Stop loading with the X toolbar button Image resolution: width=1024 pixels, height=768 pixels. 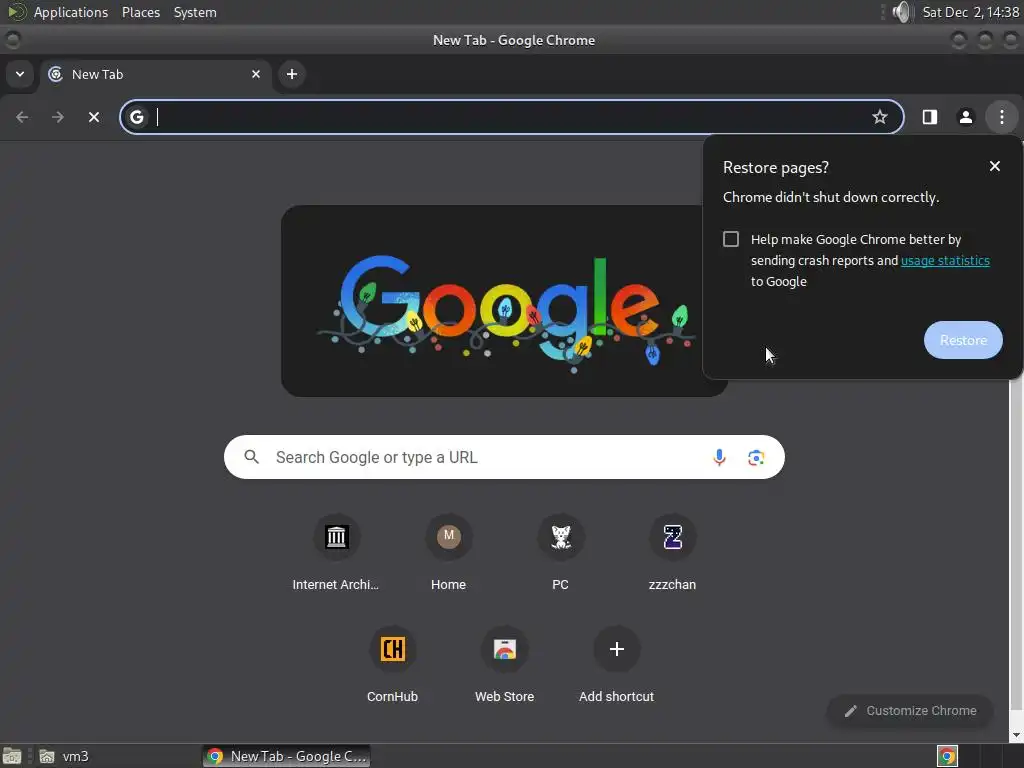click(x=94, y=118)
